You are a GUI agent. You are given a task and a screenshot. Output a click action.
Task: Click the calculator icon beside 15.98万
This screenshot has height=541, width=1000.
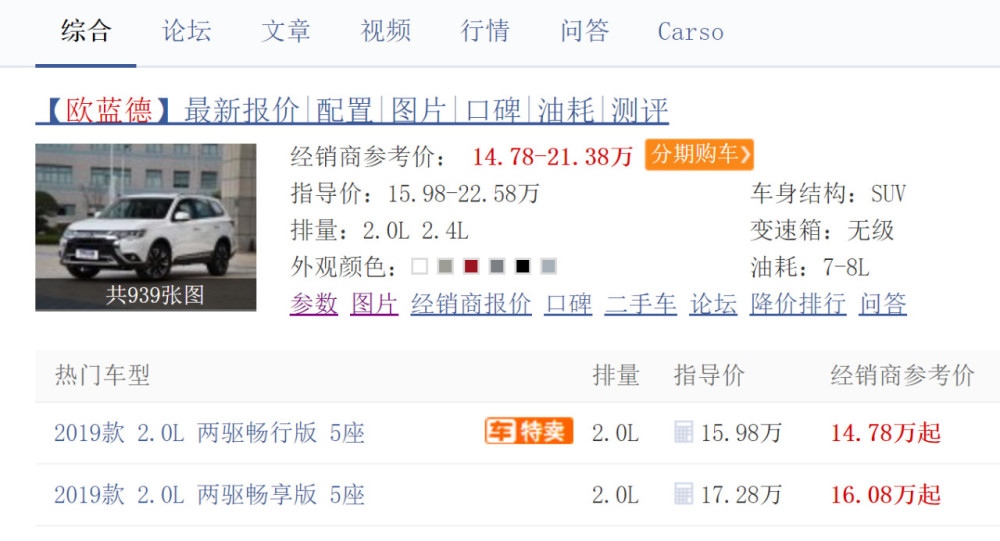click(683, 432)
